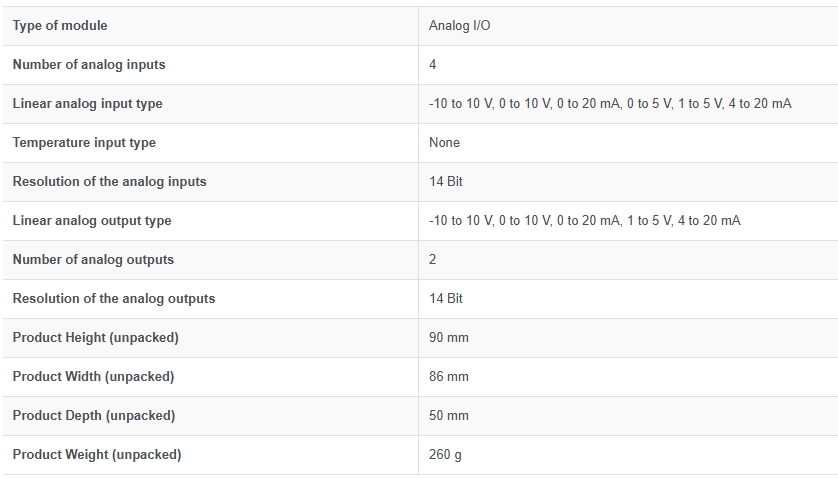Screen dimensions: 838x479
Task: Select the "None" temperature value
Action: [445, 143]
